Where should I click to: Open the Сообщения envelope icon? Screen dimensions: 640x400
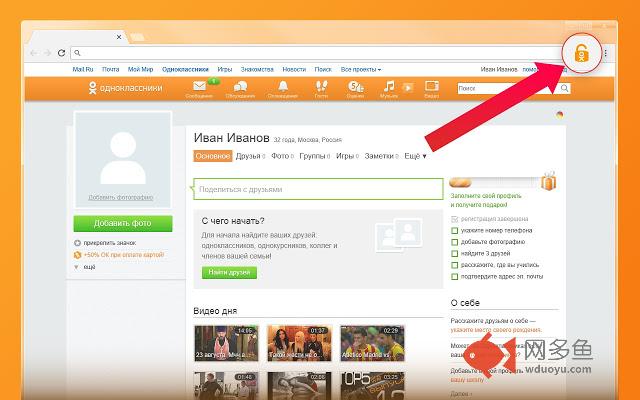point(199,86)
